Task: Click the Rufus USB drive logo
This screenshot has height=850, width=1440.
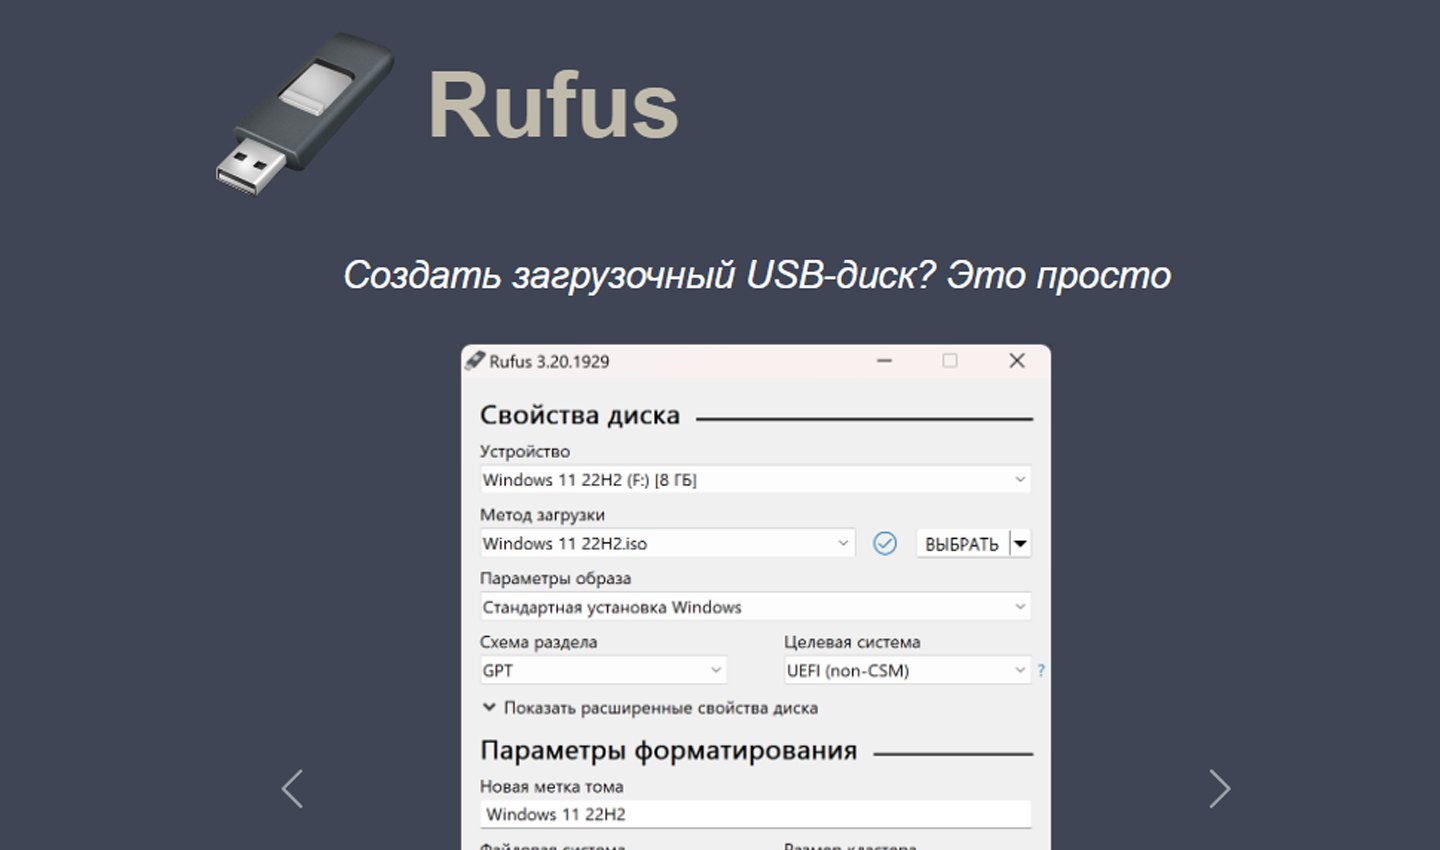Action: 304,113
